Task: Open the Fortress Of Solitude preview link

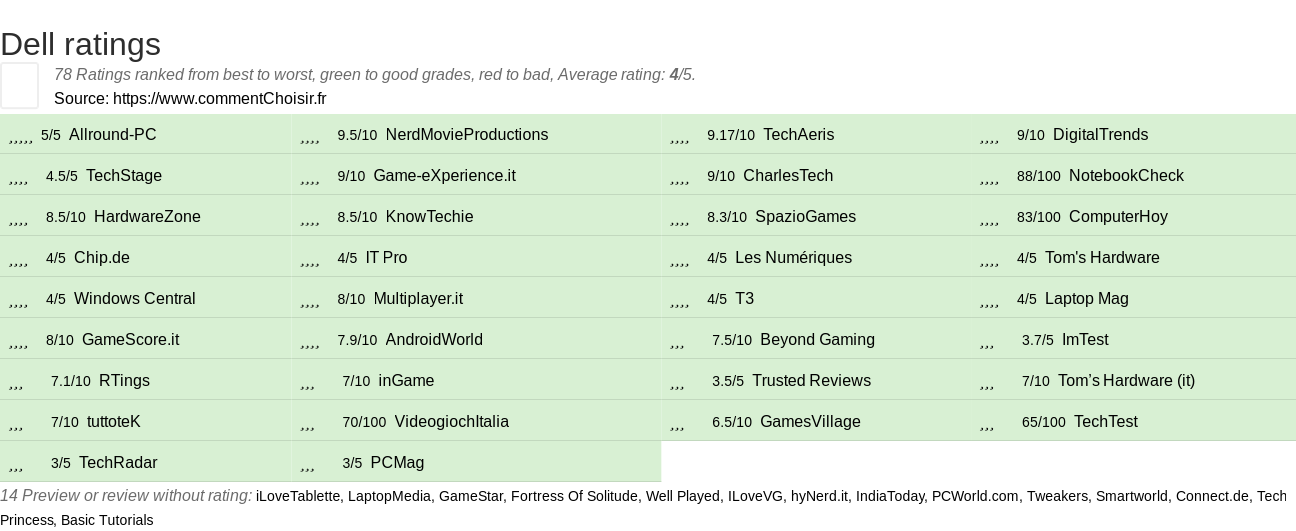Action: click(574, 496)
